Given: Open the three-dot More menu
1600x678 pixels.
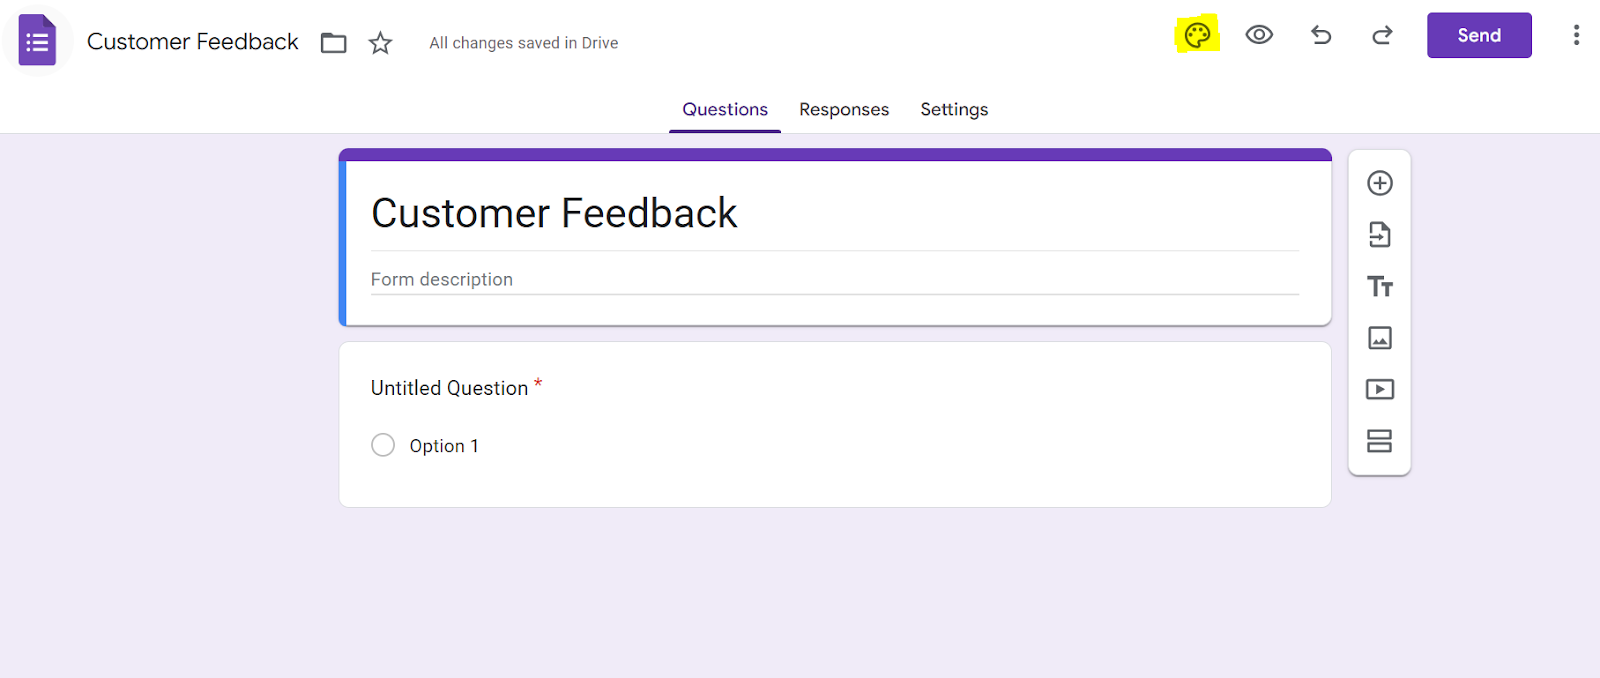Looking at the screenshot, I should pos(1576,35).
